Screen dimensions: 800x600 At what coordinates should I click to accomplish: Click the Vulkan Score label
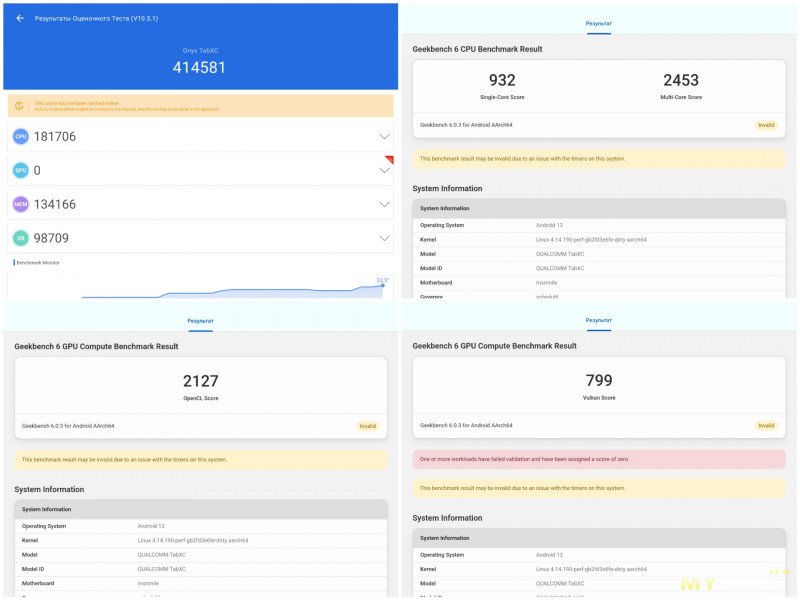tap(599, 397)
